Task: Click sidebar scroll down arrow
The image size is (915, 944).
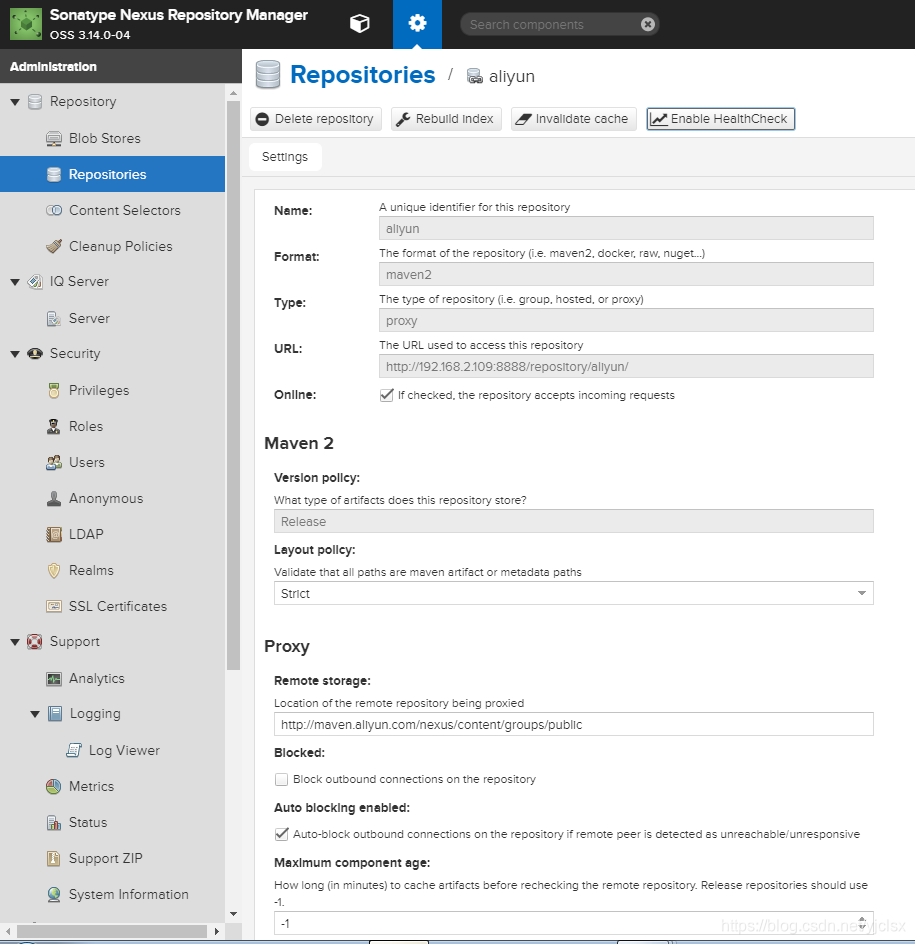Action: 234,914
